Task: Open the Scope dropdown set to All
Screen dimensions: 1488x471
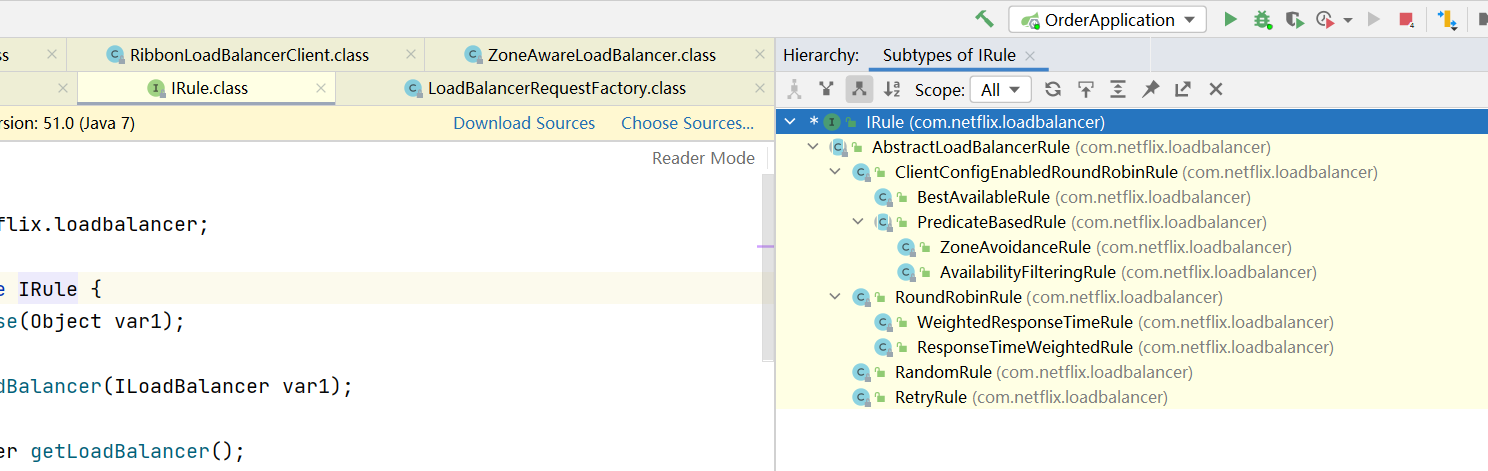Action: pyautogui.click(x=1000, y=90)
